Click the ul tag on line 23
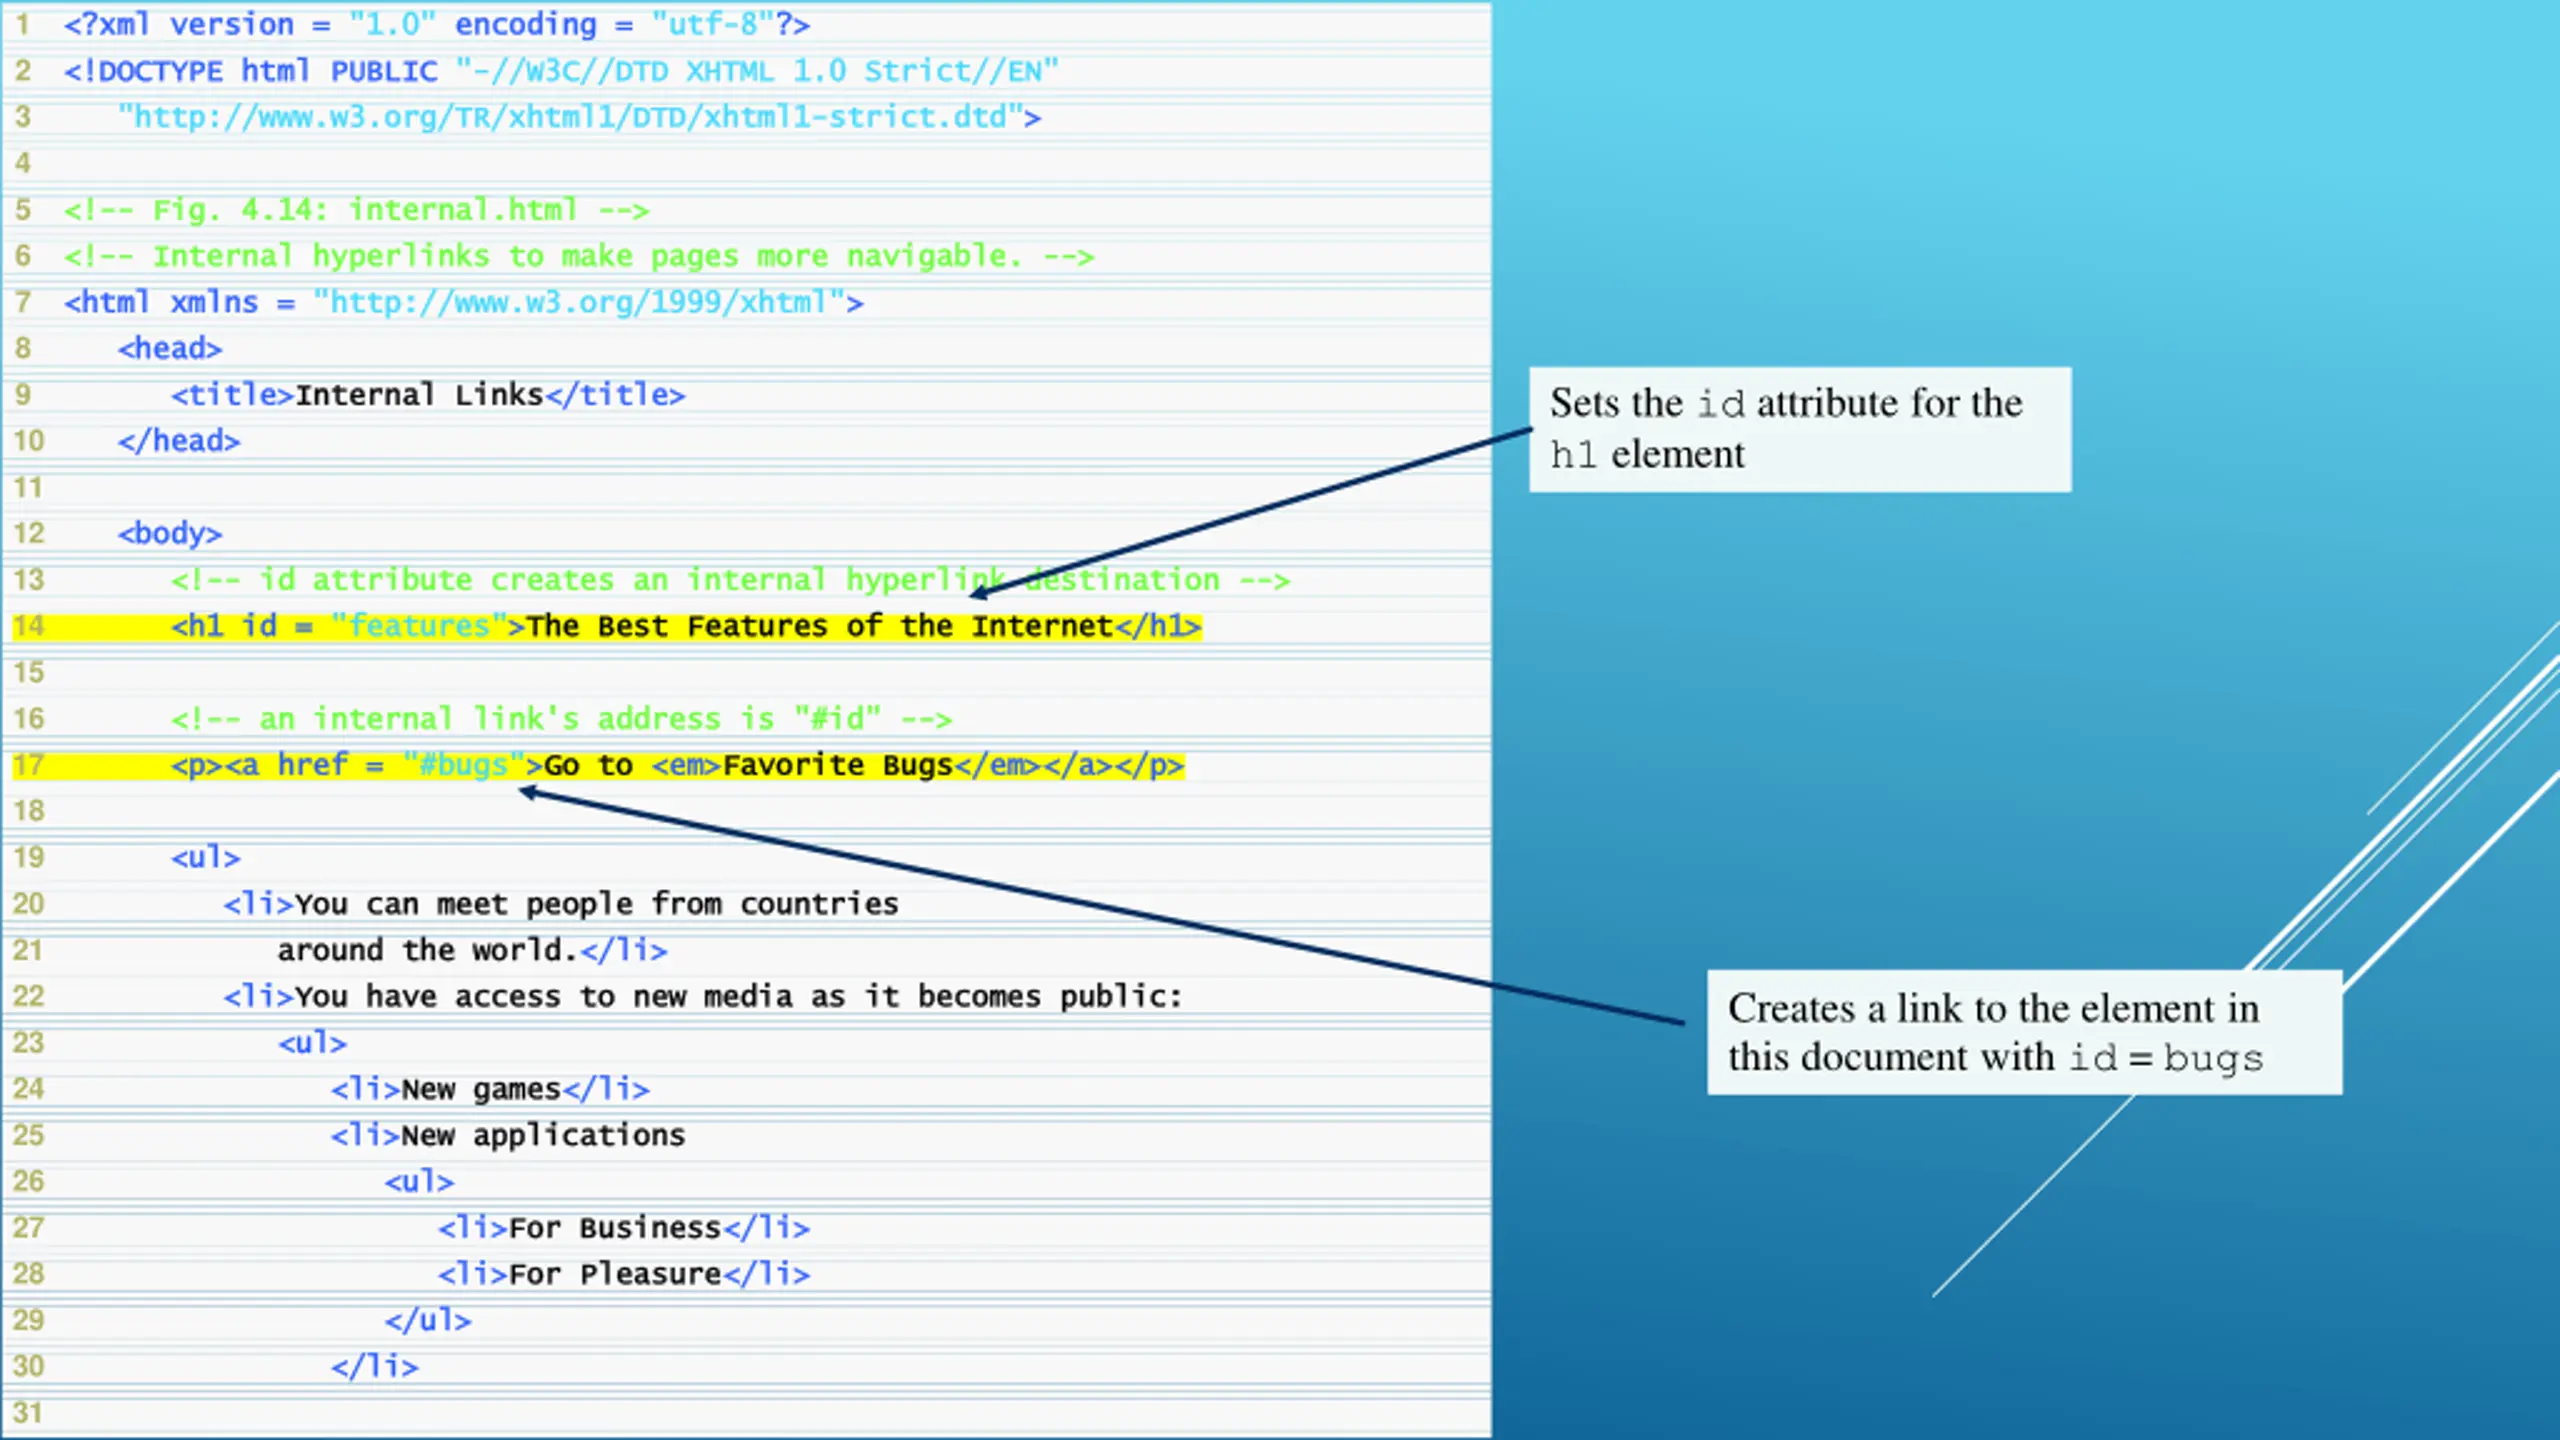 pos(313,1043)
